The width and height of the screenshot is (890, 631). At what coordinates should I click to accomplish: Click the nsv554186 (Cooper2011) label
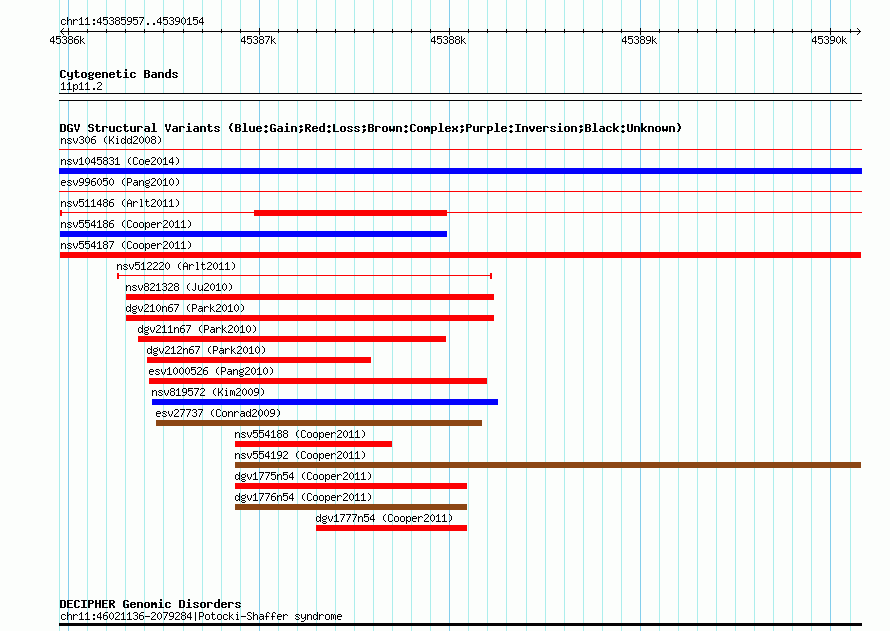[x=126, y=224]
